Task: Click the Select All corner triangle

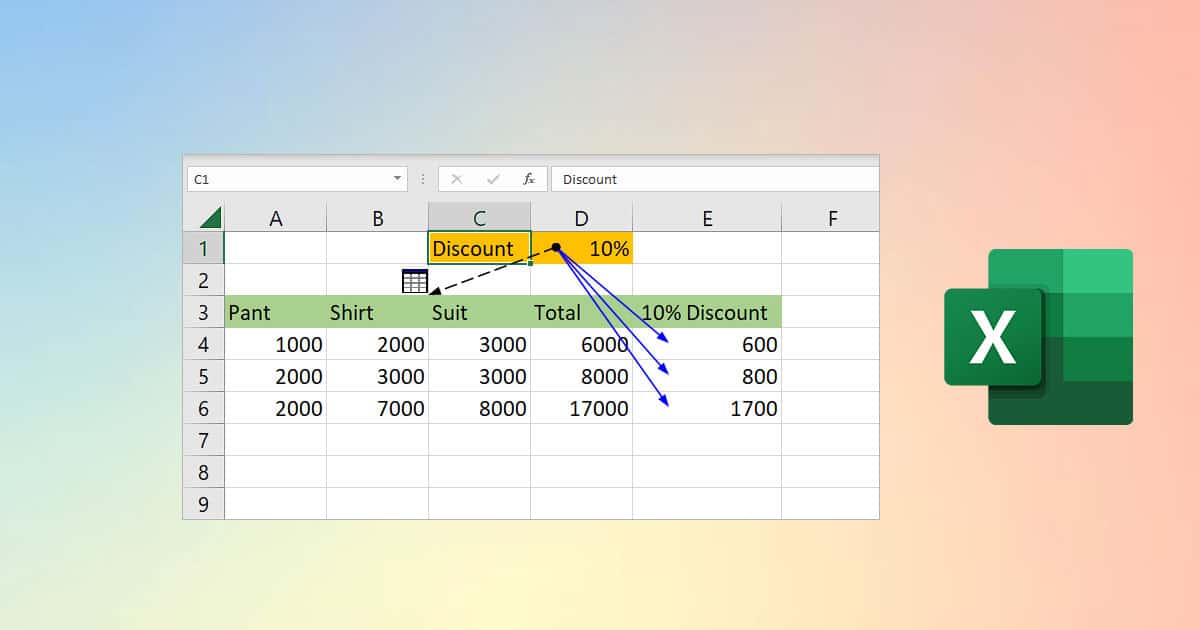Action: click(210, 218)
